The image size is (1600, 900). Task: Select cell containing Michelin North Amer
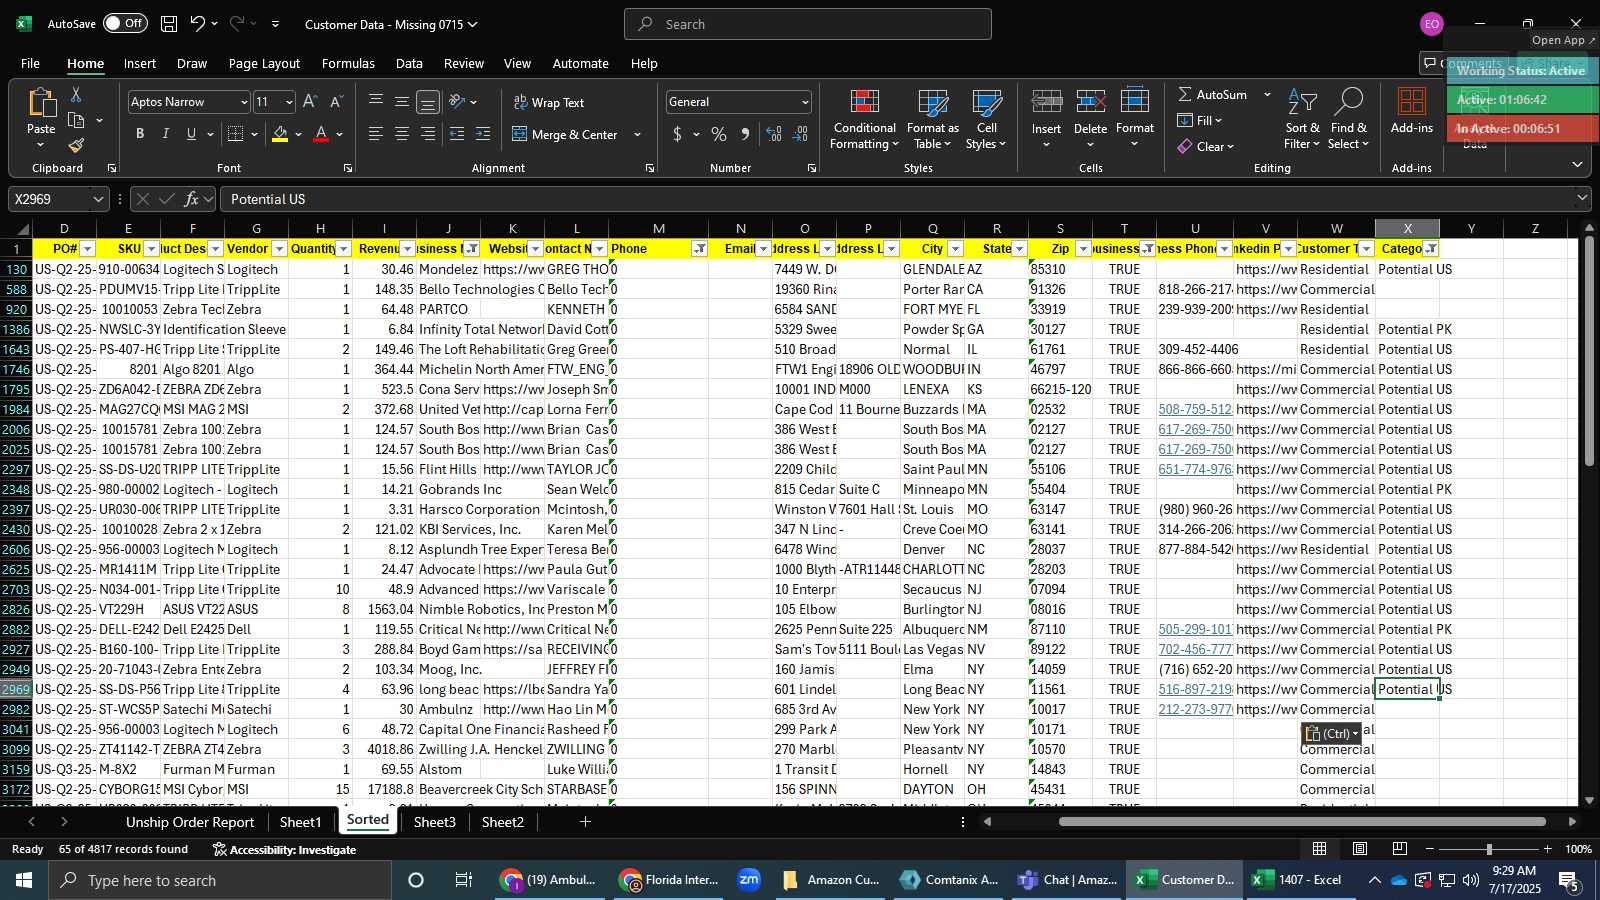pos(480,369)
